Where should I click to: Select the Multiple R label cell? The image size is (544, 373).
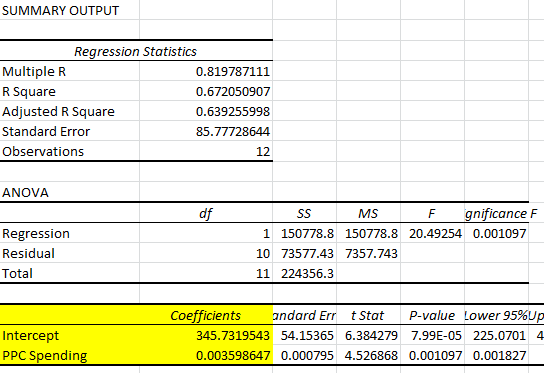tap(69, 71)
